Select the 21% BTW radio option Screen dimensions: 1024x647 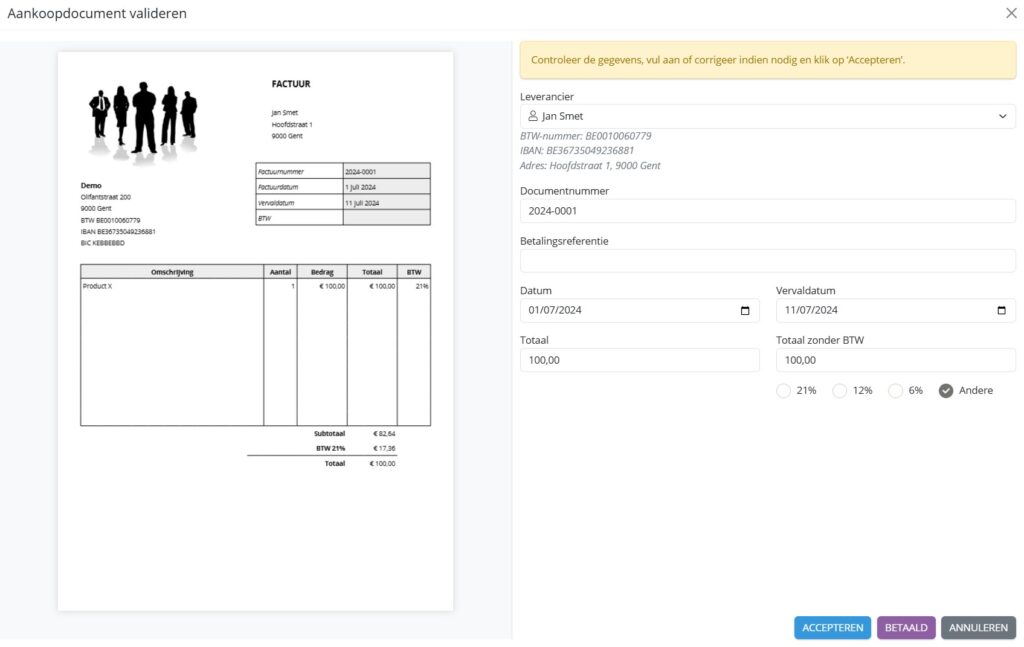pos(783,391)
